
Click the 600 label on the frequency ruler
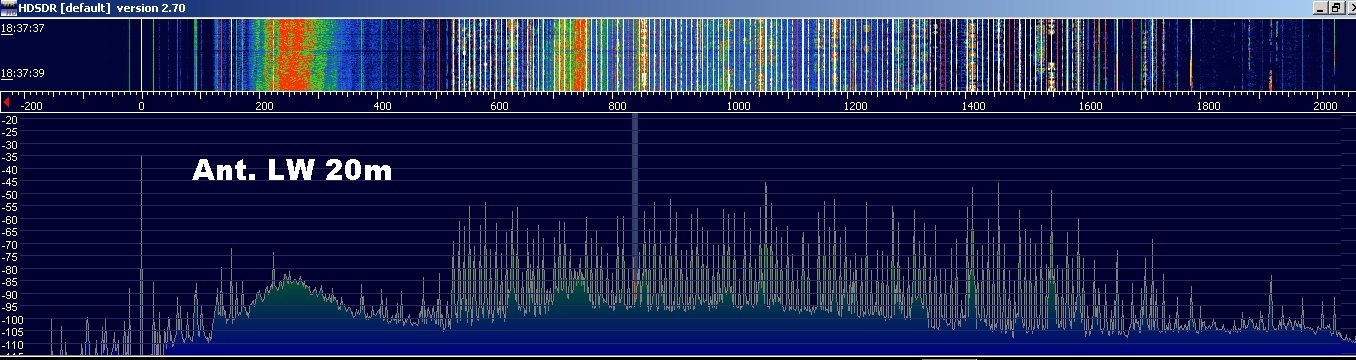point(501,105)
